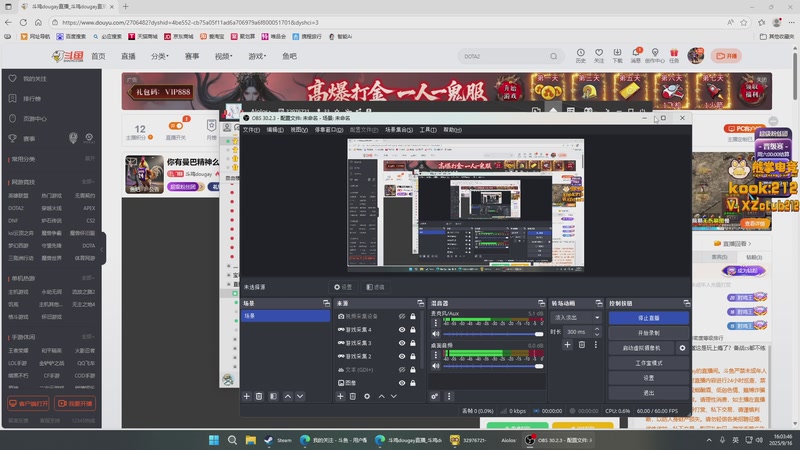
Task: Open 麦克风/Aux channel options dots
Action: (x=436, y=323)
